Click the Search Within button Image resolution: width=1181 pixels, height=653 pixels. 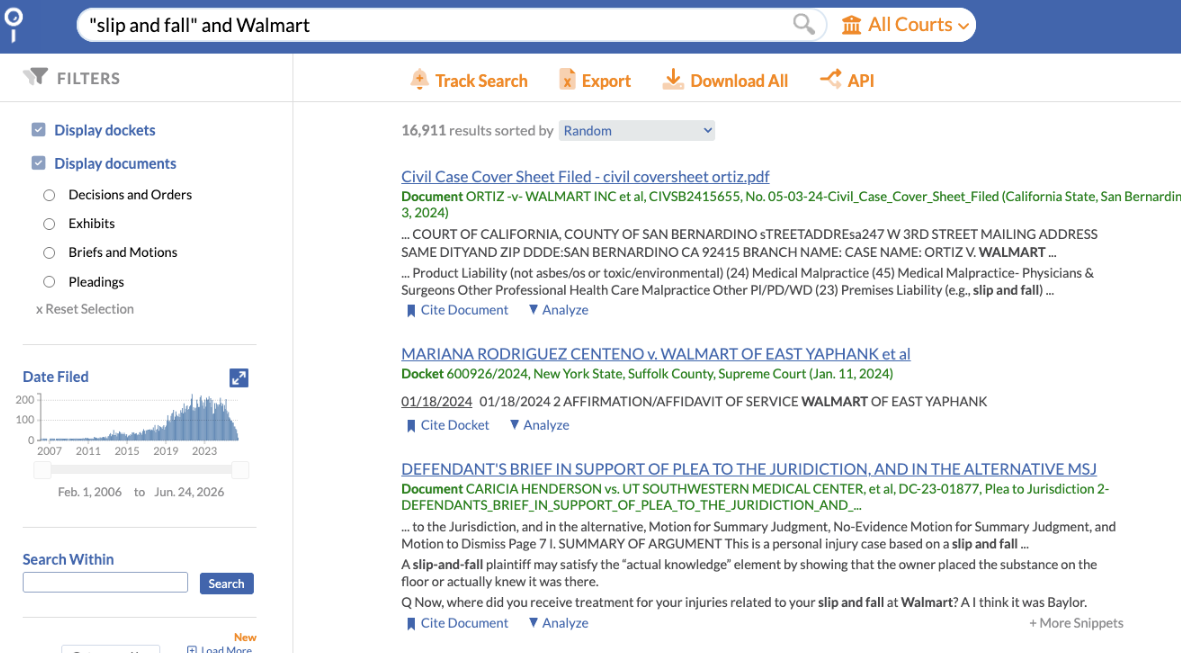click(x=226, y=584)
